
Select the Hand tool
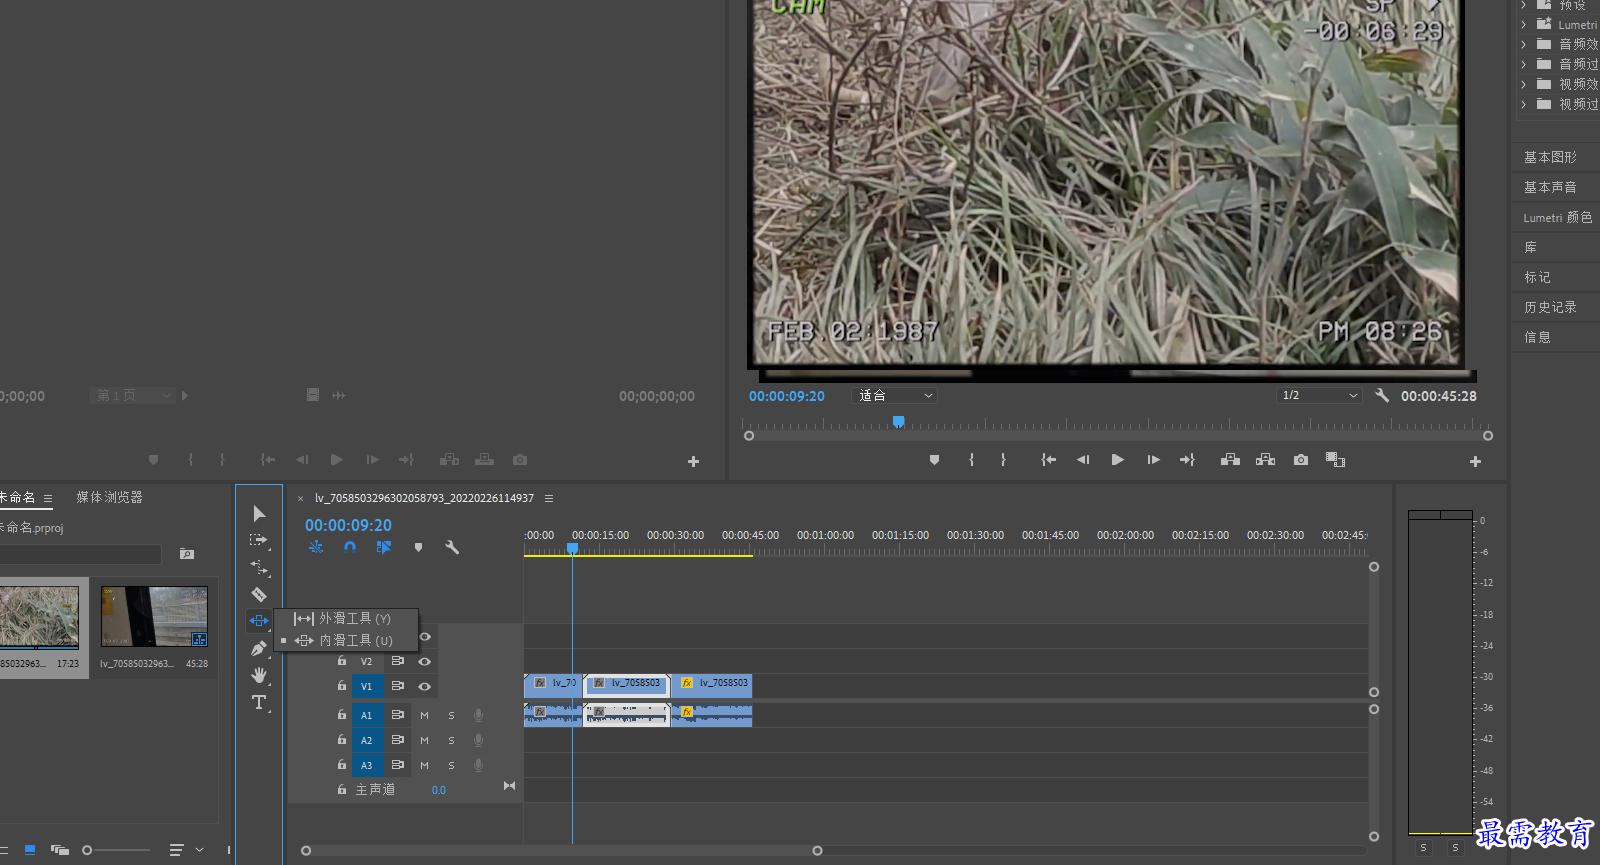coord(259,675)
